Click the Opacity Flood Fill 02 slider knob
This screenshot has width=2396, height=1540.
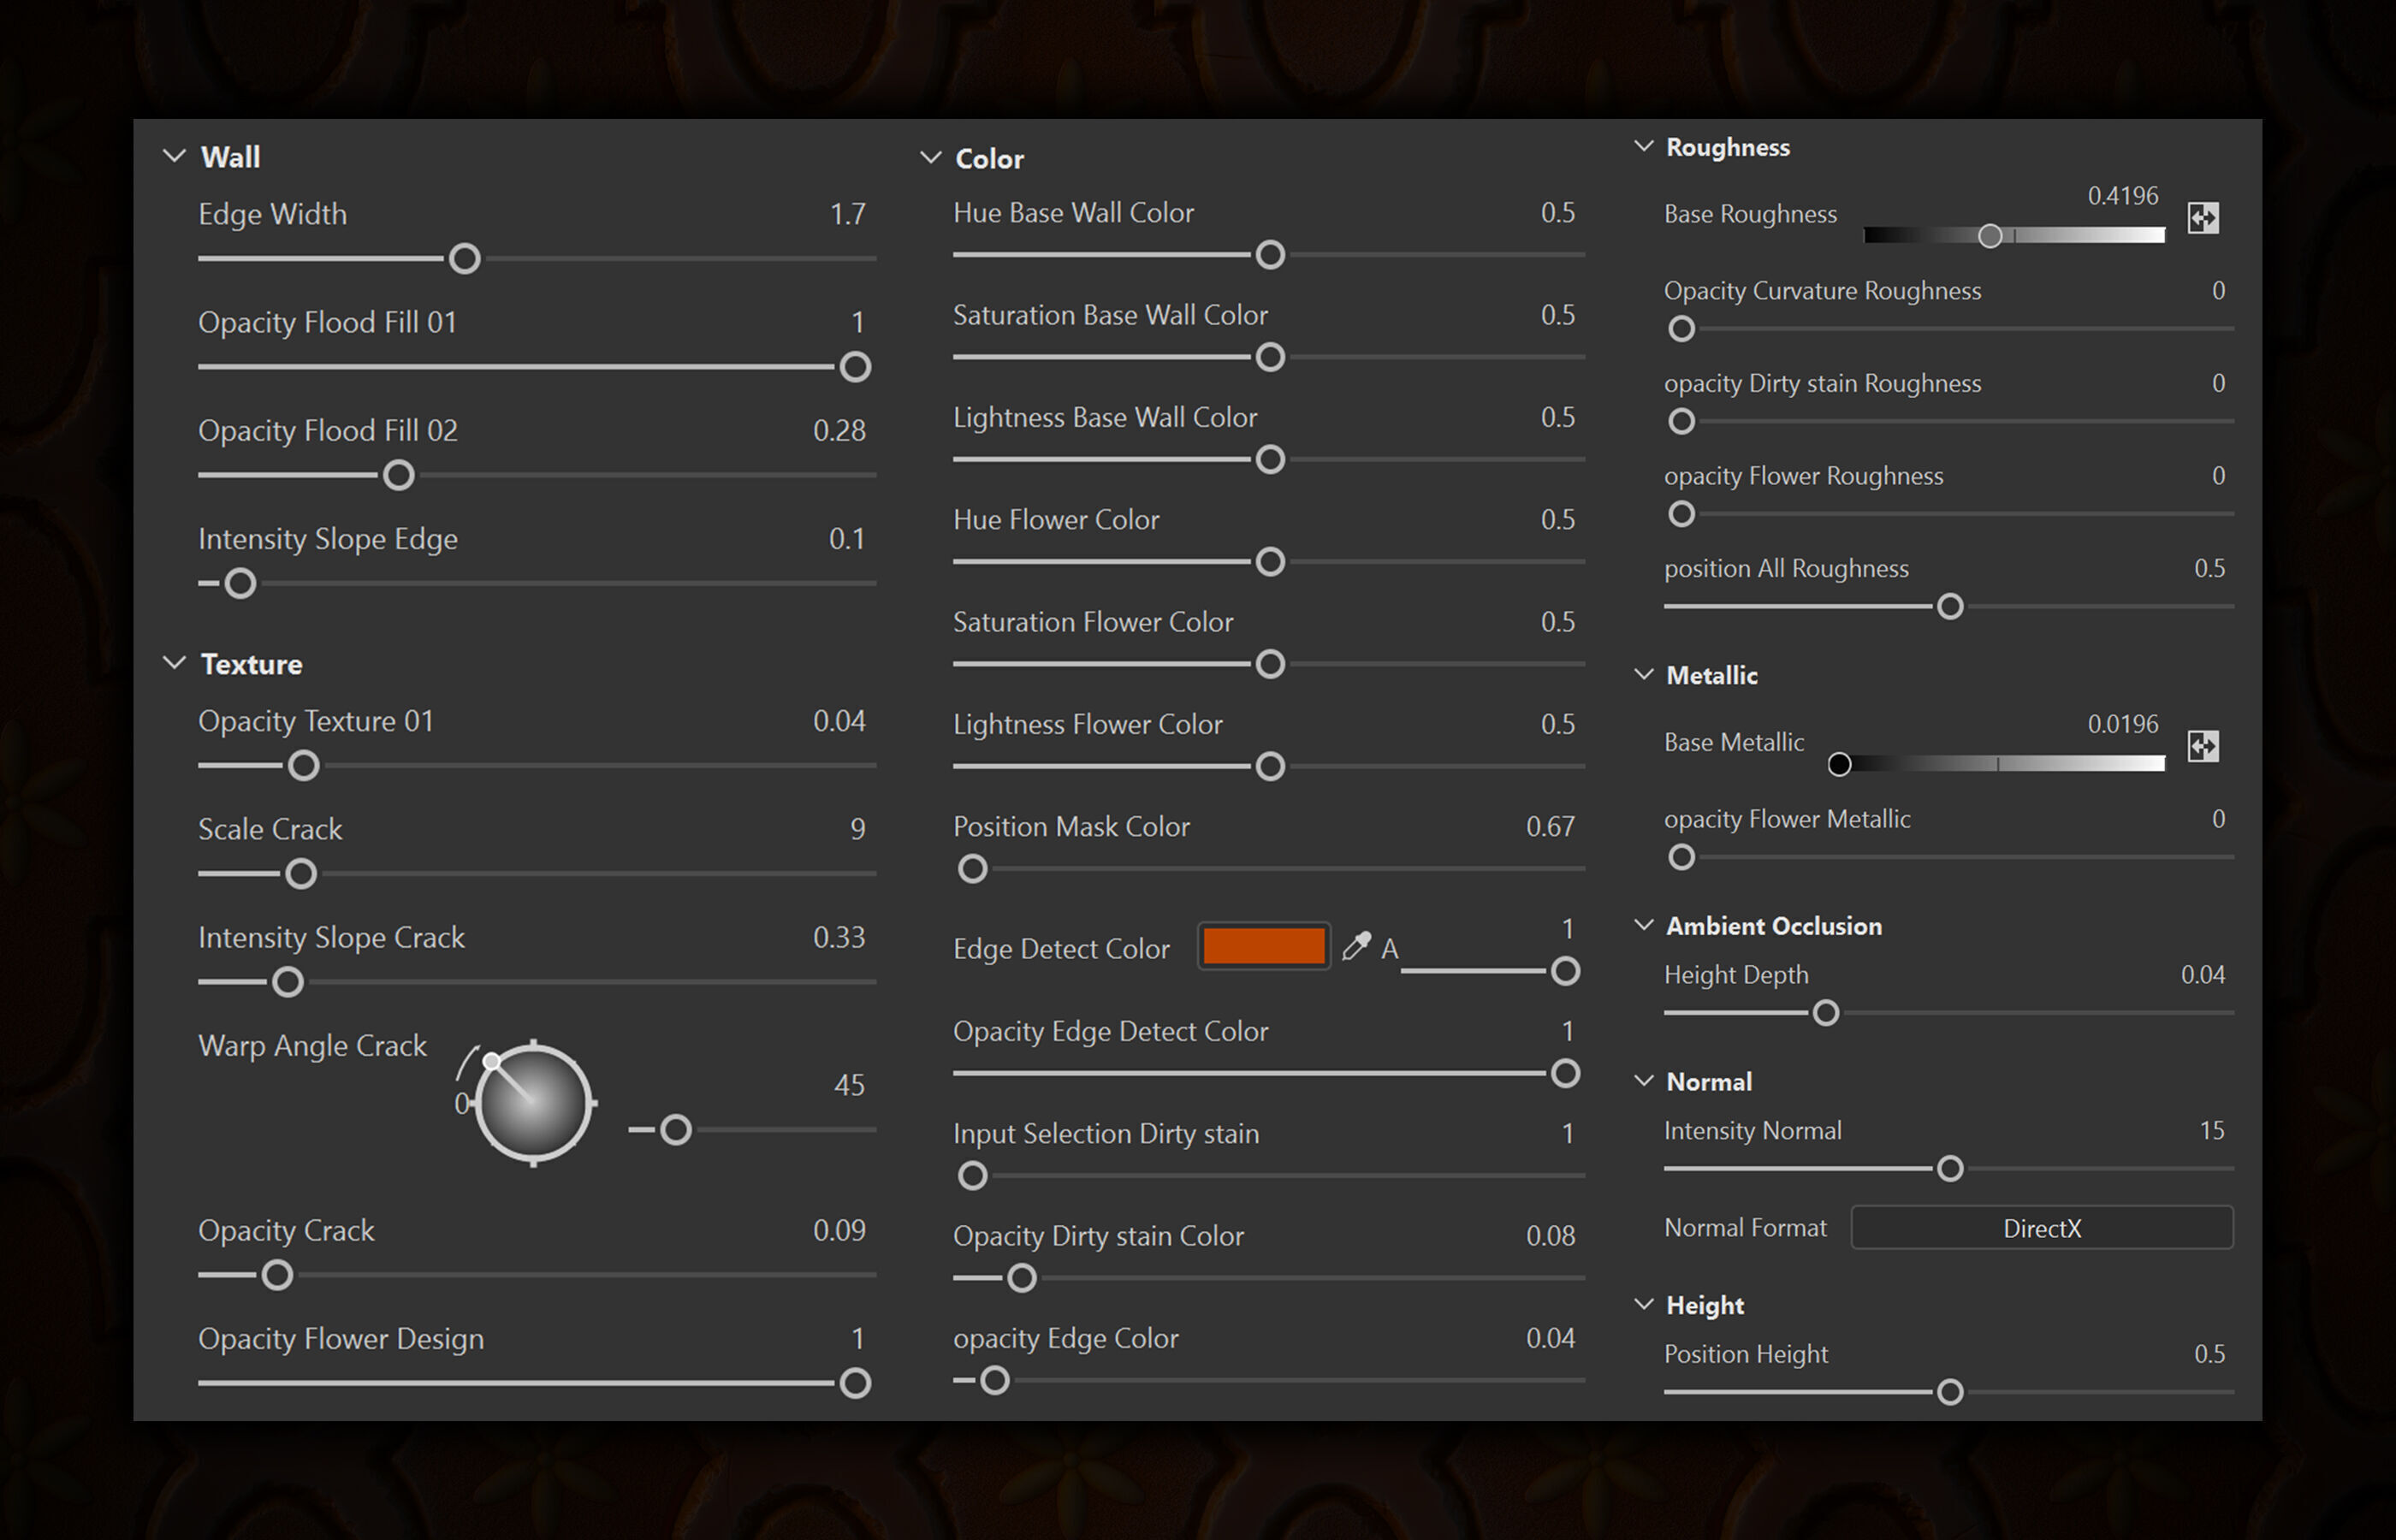(399, 476)
